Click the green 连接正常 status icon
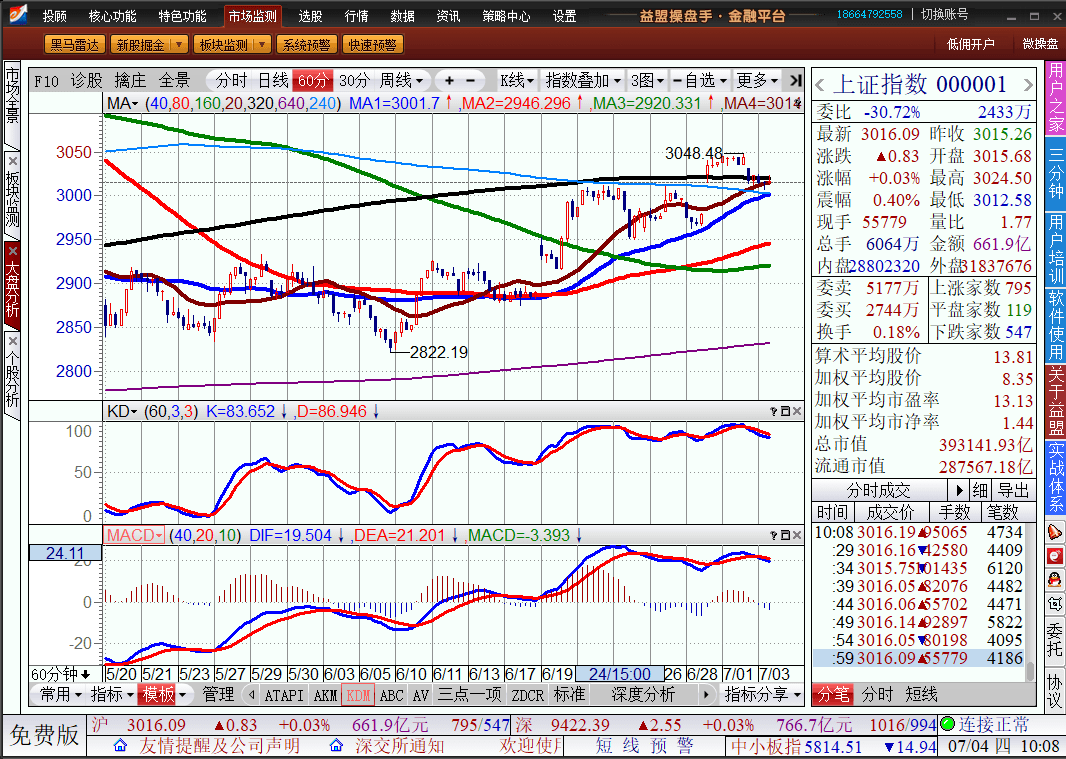Viewport: 1066px width, 759px height. [x=948, y=724]
